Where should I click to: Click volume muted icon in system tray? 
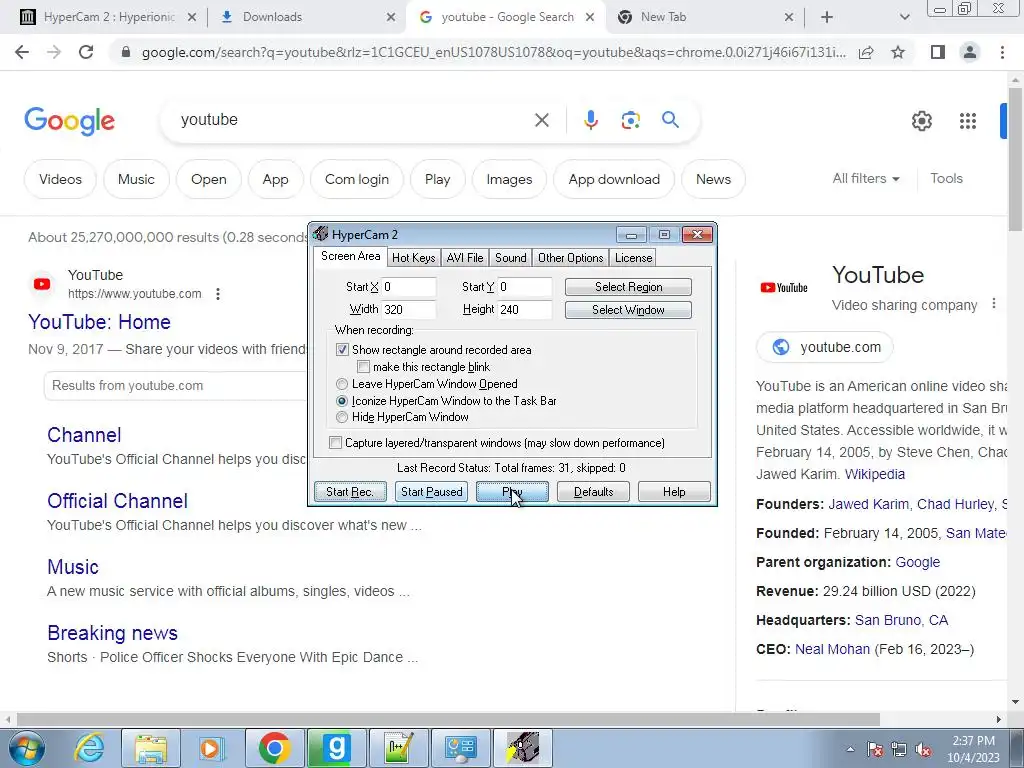[923, 750]
